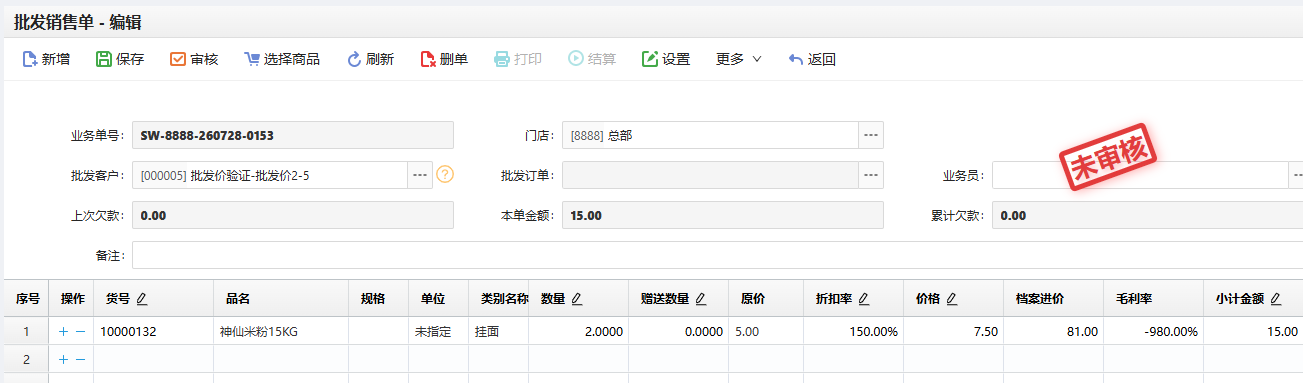Click the 审核 audit checkmark icon

tap(178, 59)
